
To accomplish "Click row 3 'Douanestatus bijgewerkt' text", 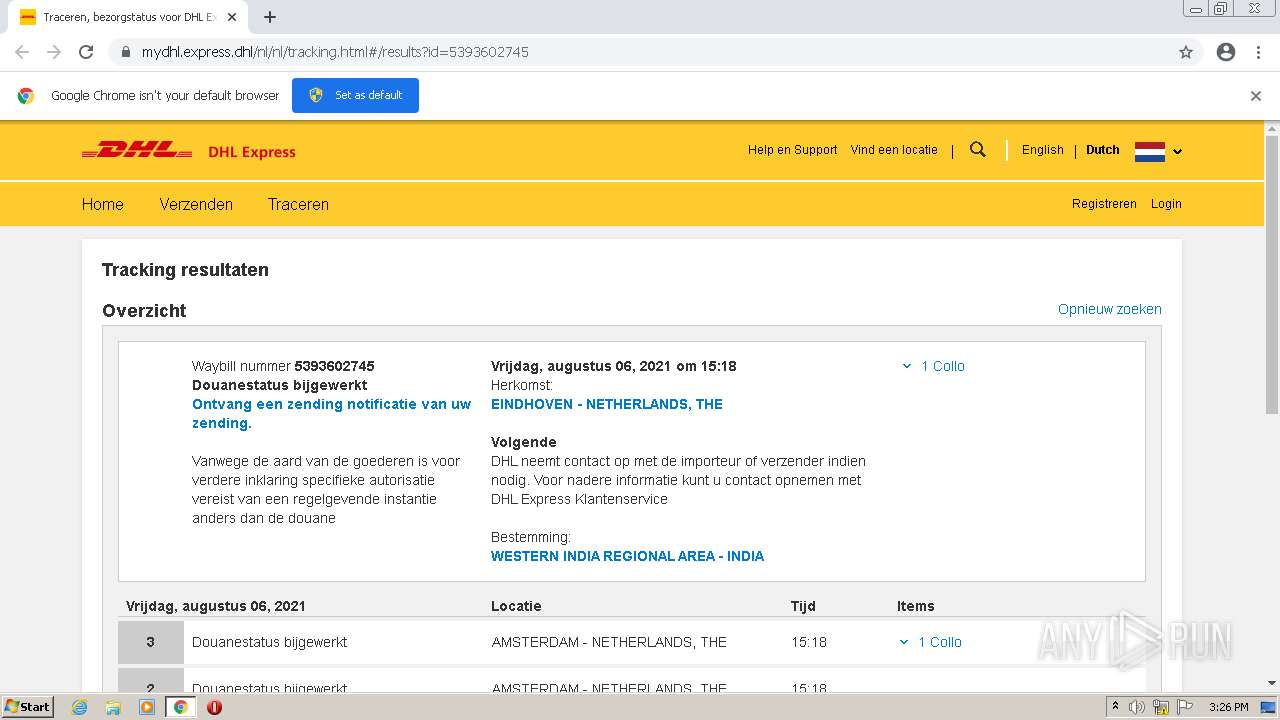I will [x=269, y=642].
